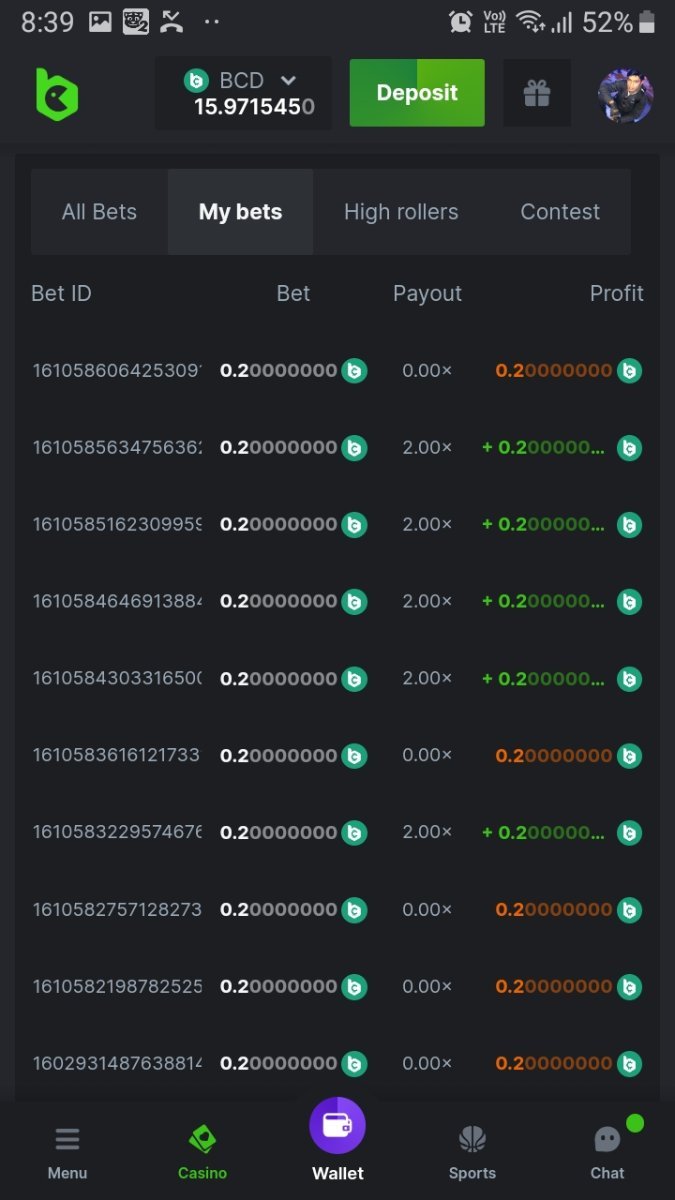Select the My bets tab
The width and height of the screenshot is (675, 1200).
240,212
